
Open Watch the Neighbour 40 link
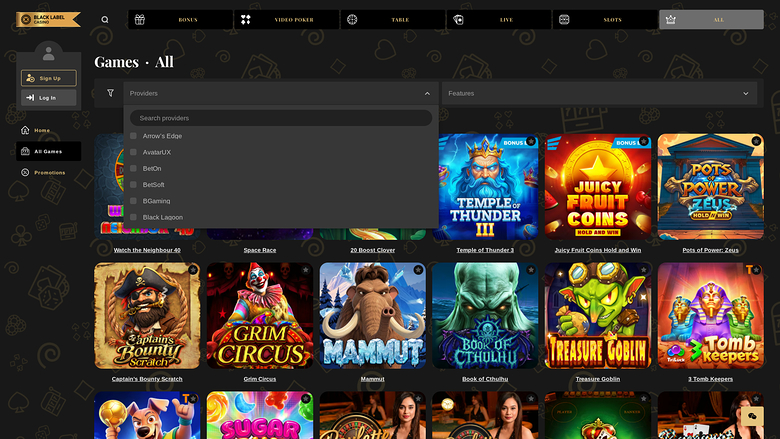[147, 250]
